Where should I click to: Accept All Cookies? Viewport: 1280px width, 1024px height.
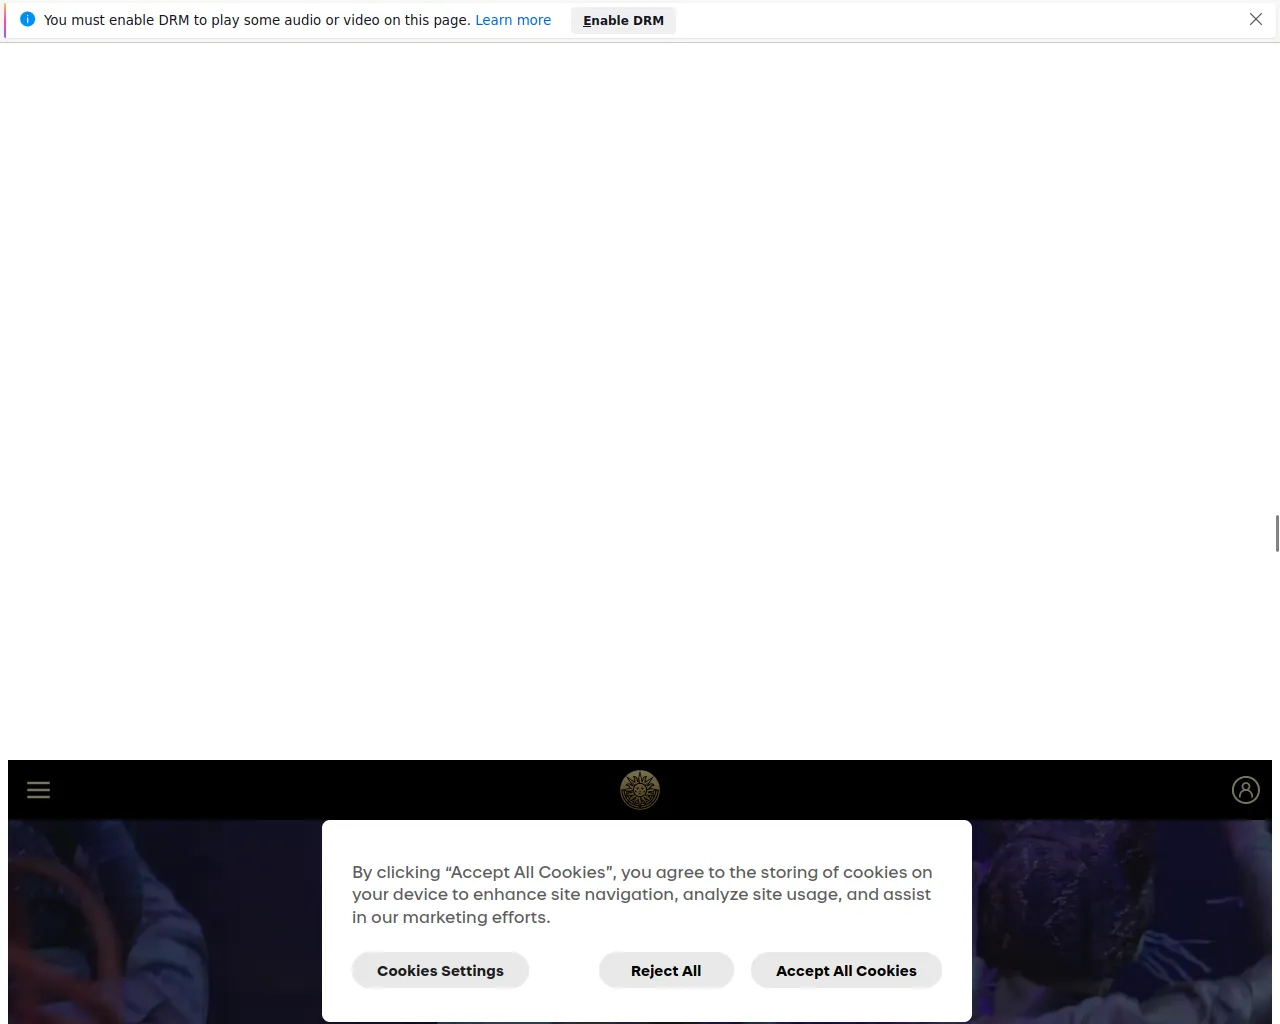click(846, 970)
